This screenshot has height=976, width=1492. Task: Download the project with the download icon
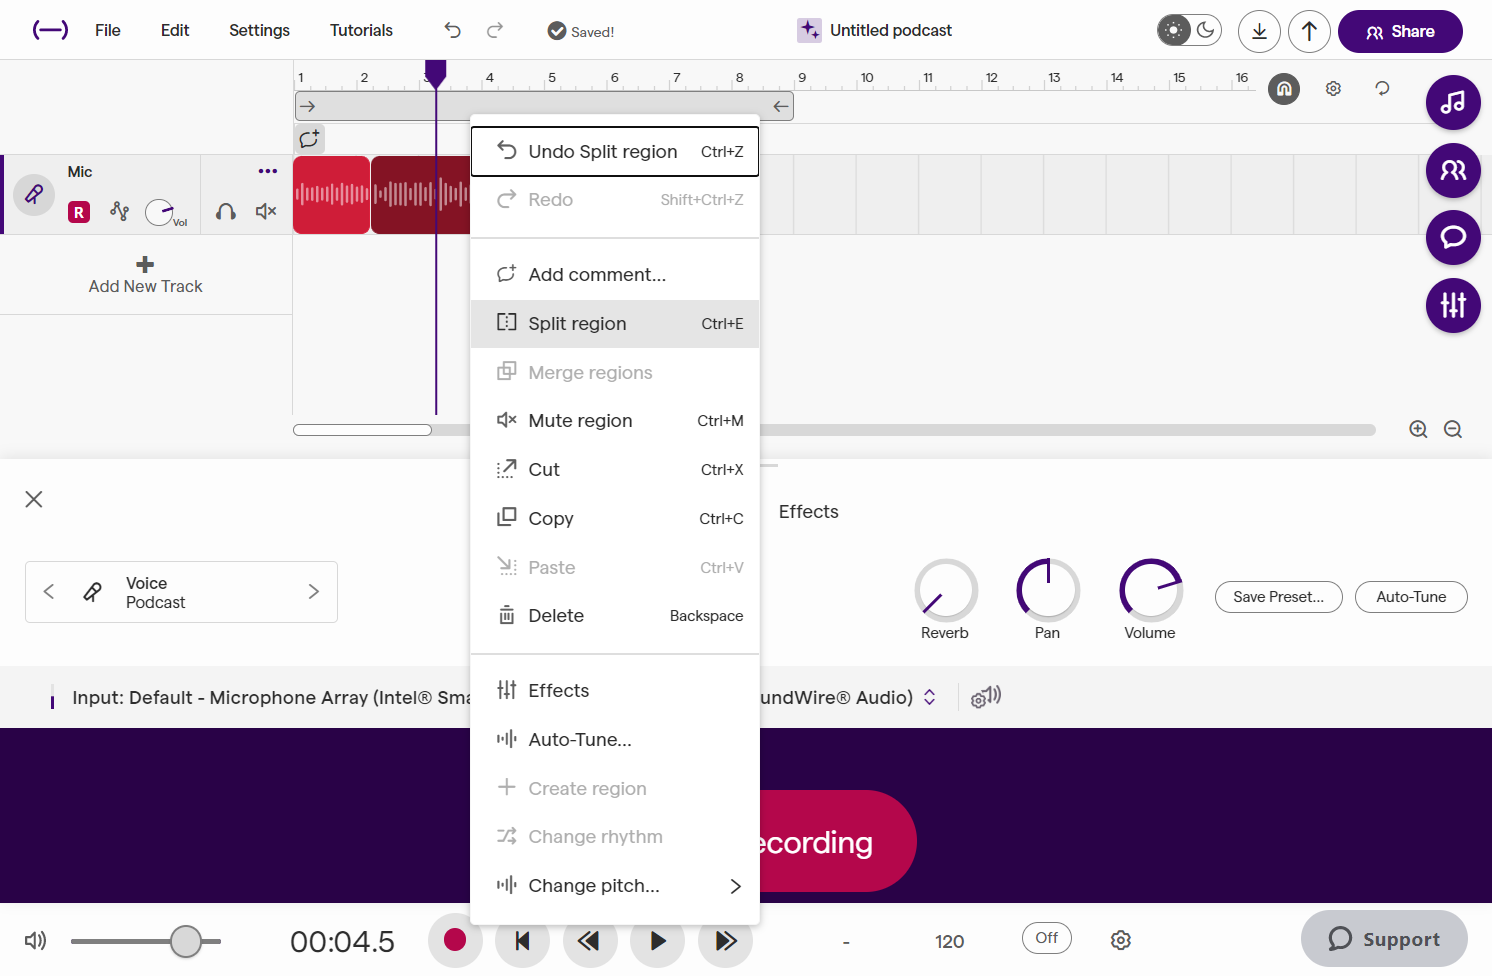pos(1259,31)
